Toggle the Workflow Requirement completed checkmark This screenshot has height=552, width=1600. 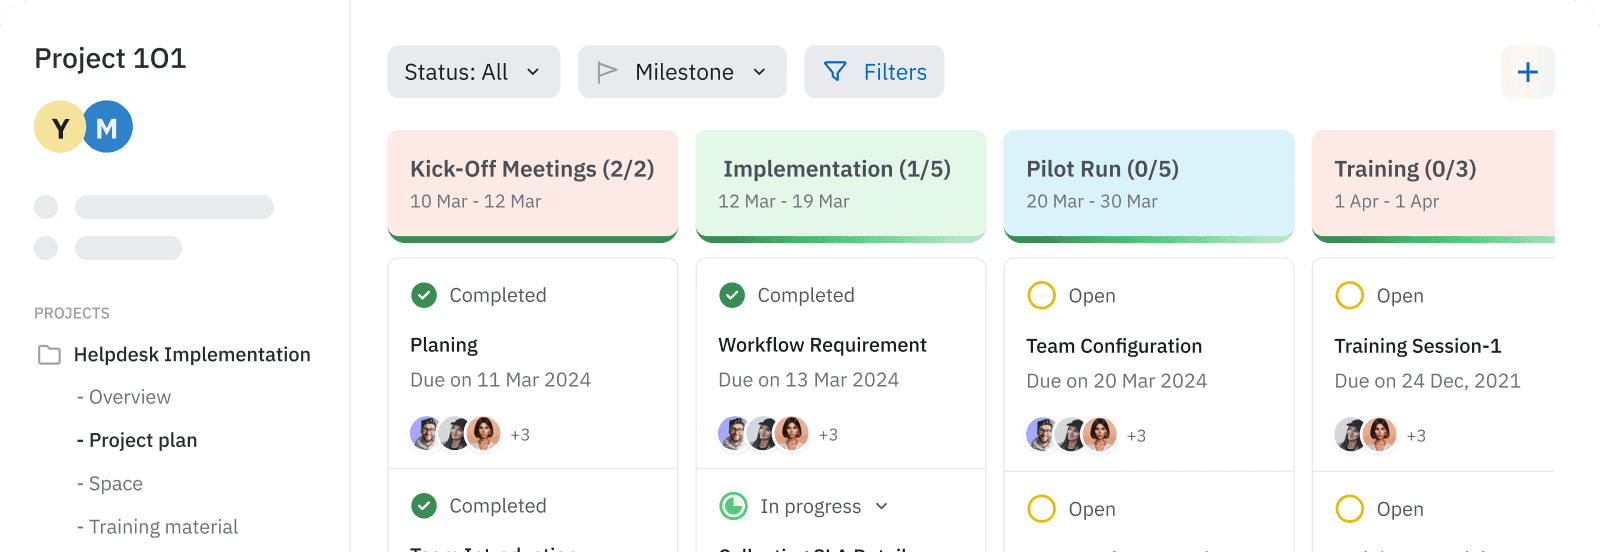tap(732, 295)
